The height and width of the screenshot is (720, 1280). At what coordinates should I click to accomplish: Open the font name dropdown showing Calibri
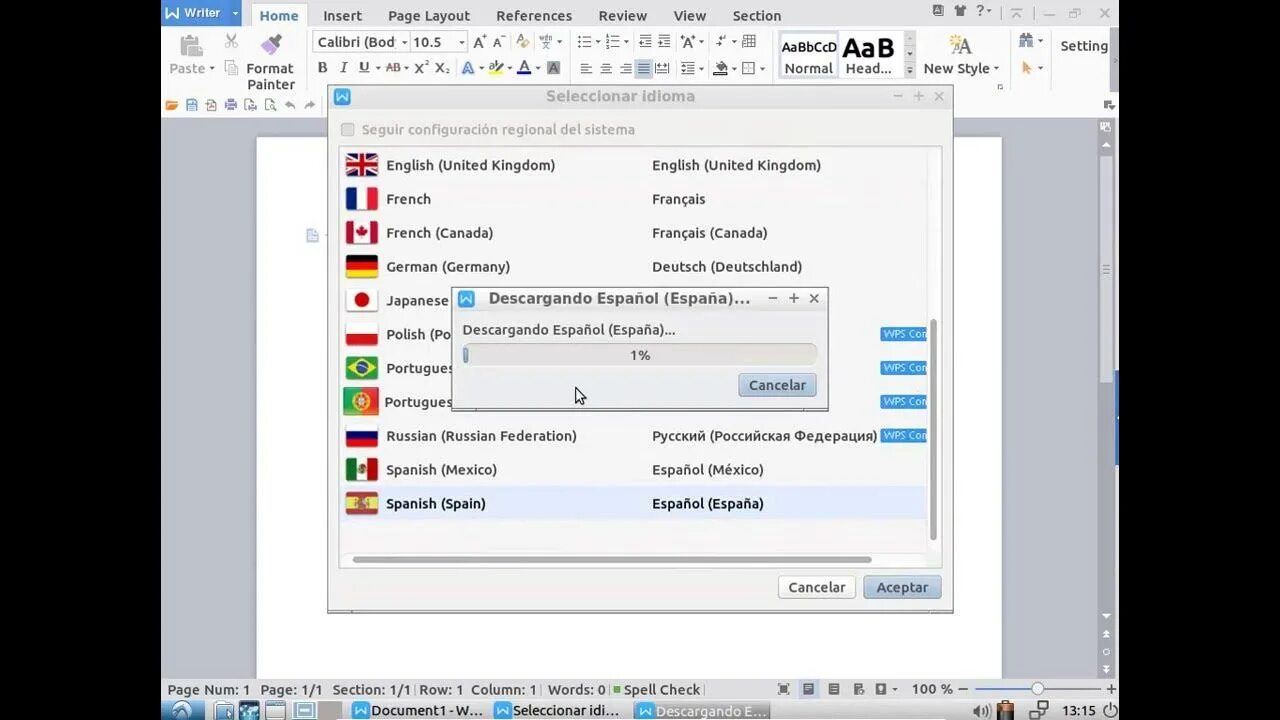click(404, 42)
